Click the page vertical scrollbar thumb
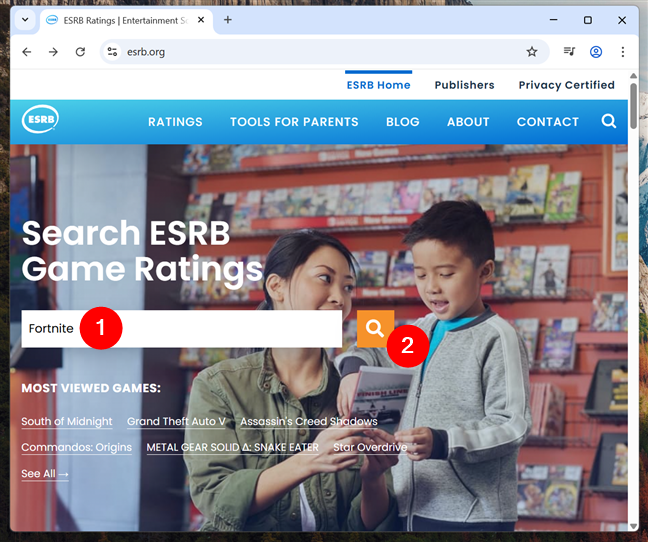Screen dimensions: 648x542 click(x=633, y=106)
